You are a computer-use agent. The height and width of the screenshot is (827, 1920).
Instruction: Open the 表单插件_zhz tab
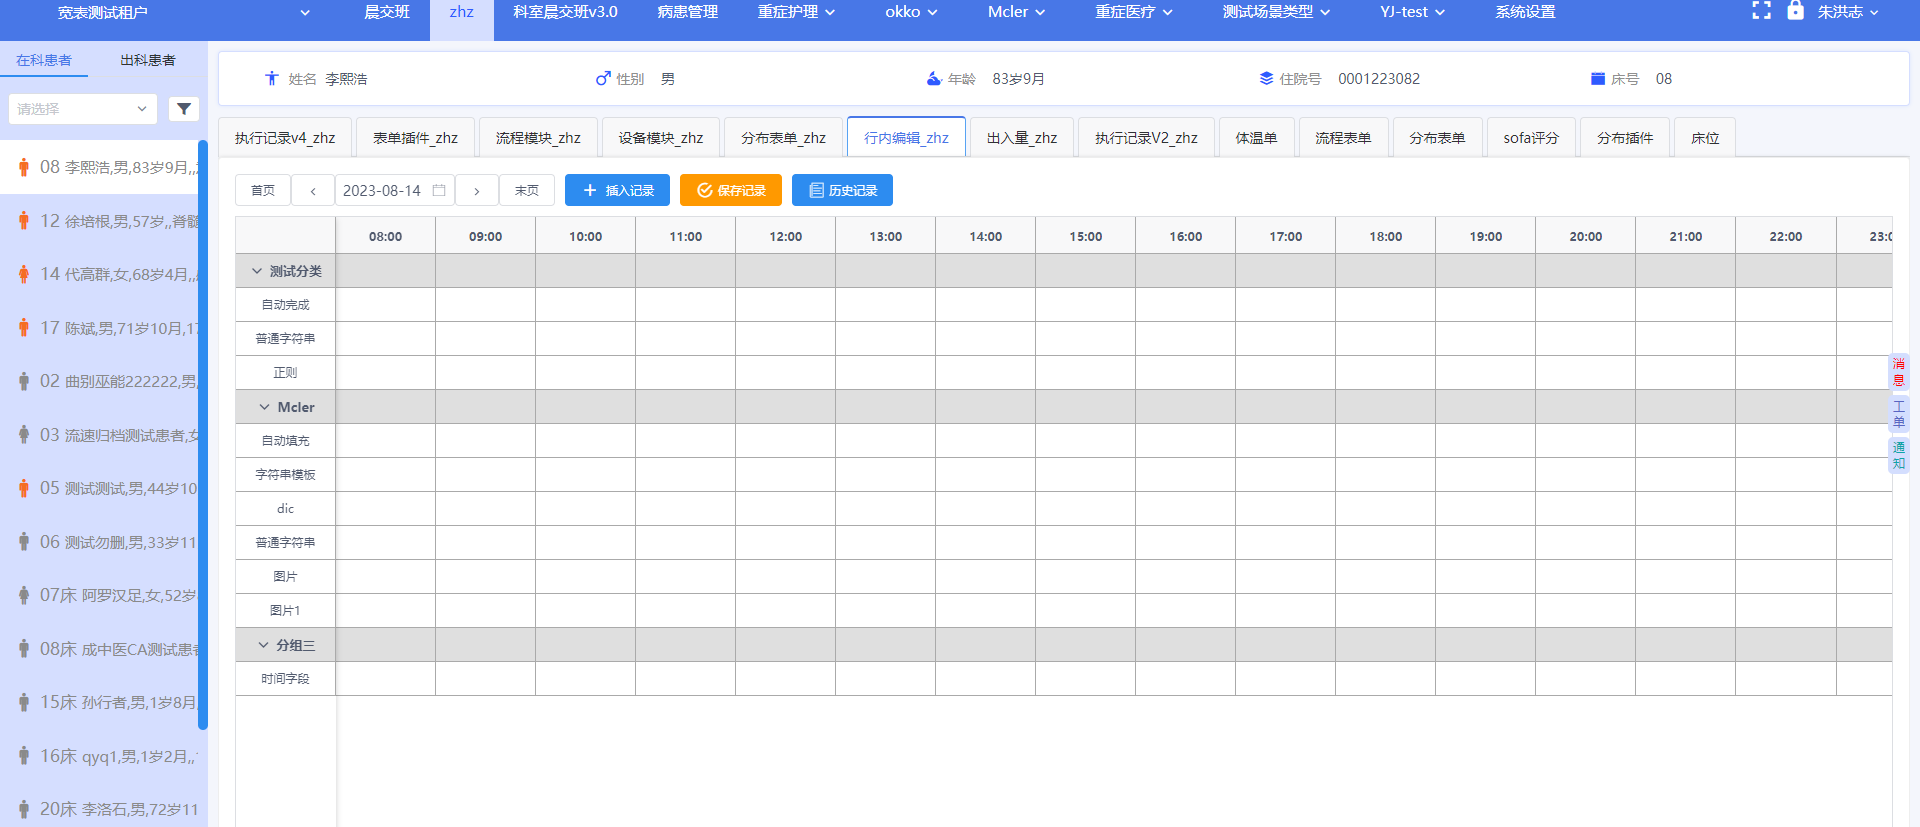(415, 138)
